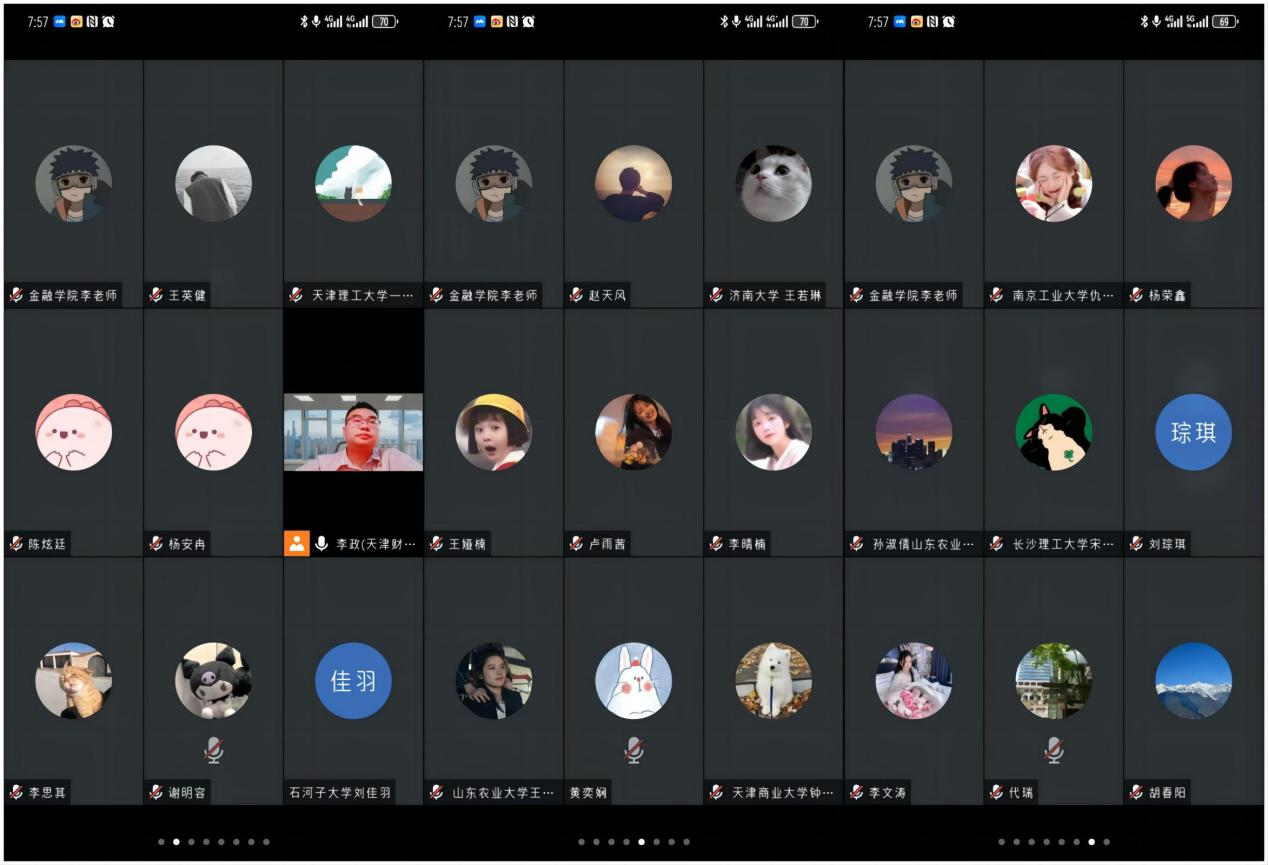The width and height of the screenshot is (1268, 865).
Task: Tap the battery indicator showing 69
Action: pos(1224,22)
